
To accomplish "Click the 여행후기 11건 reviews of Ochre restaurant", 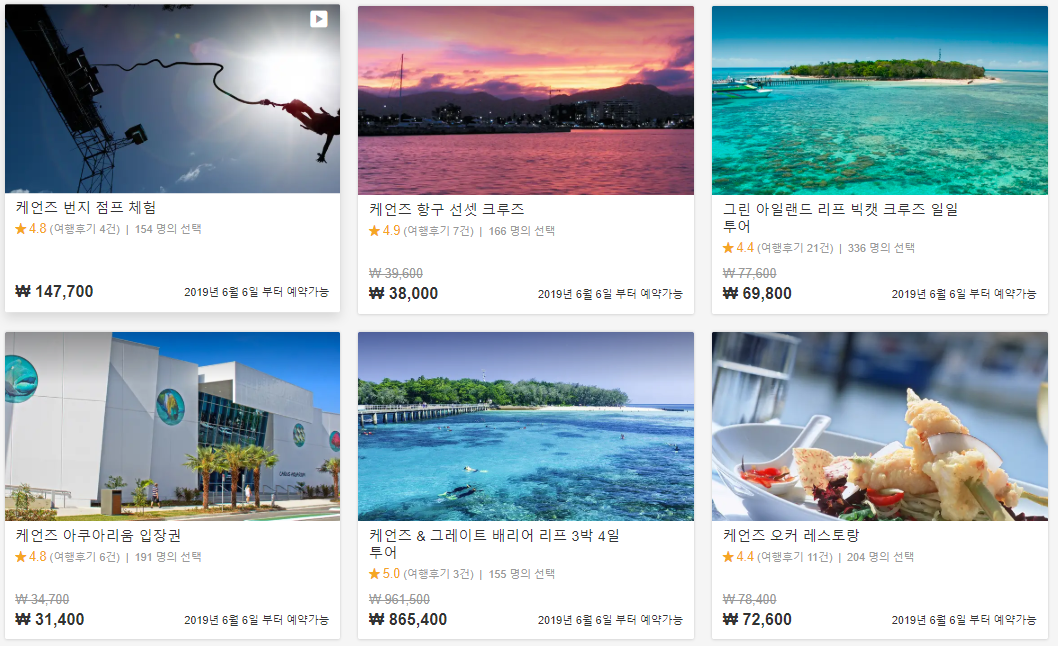I will (x=795, y=557).
